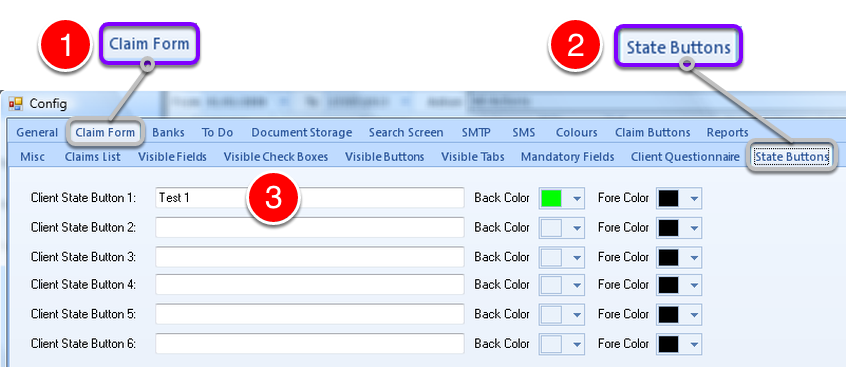Click Back Color swatch for Button 5
846x370 pixels.
551,314
